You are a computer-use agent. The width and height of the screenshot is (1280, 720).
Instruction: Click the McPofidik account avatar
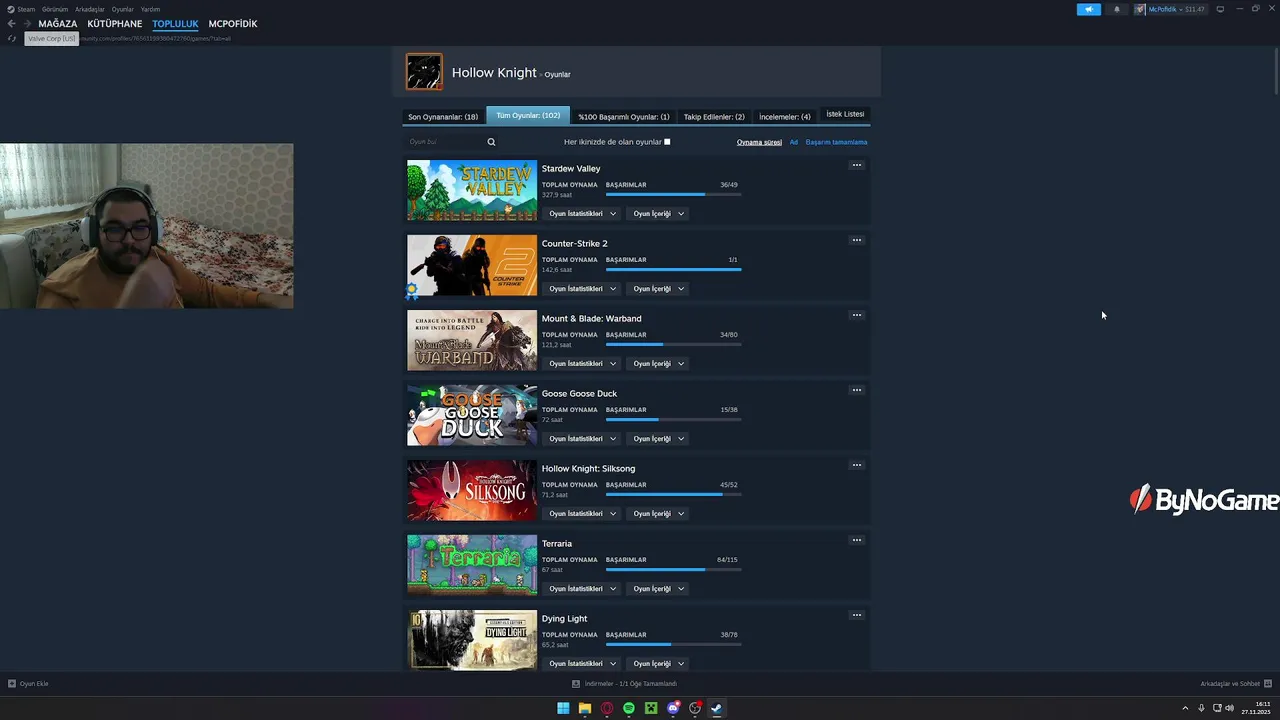[x=1140, y=9]
